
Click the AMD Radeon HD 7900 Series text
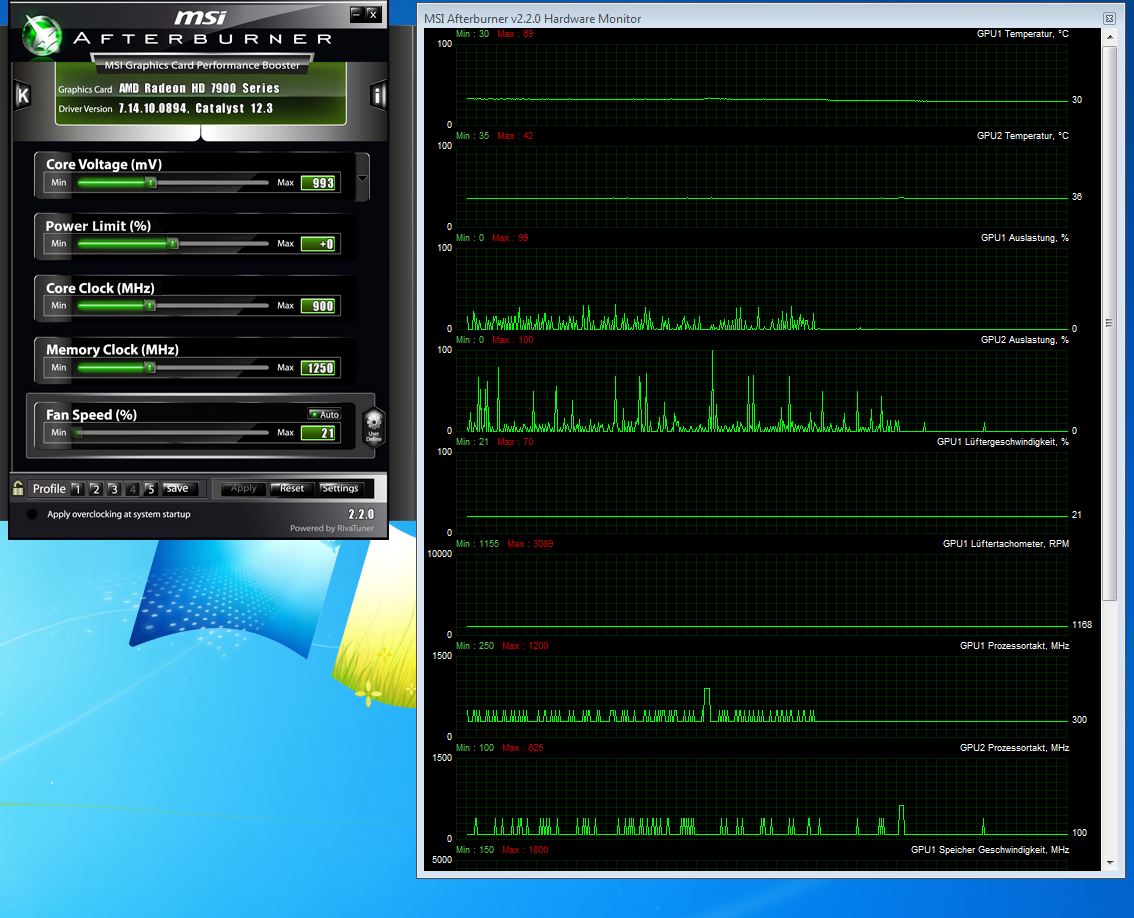pyautogui.click(x=199, y=88)
